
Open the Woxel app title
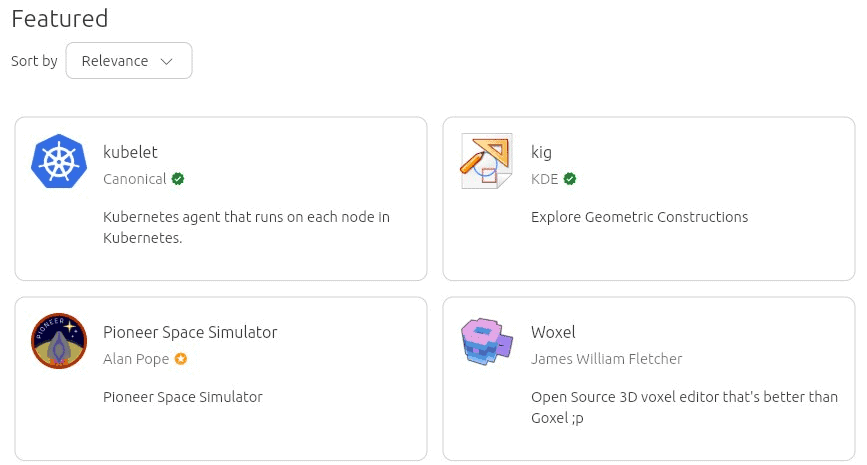(x=553, y=332)
